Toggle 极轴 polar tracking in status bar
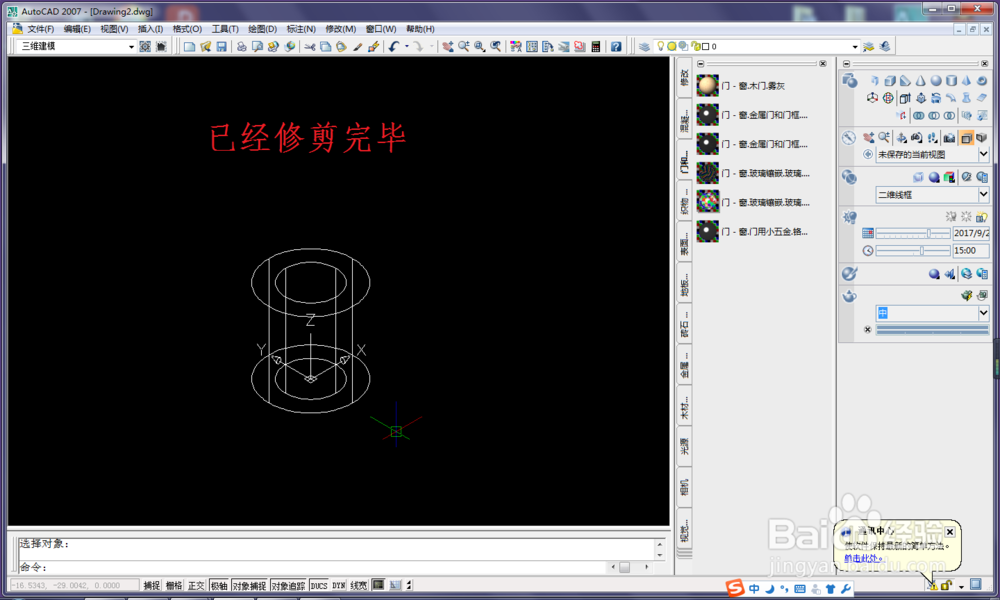1000x600 pixels. pyautogui.click(x=219, y=585)
